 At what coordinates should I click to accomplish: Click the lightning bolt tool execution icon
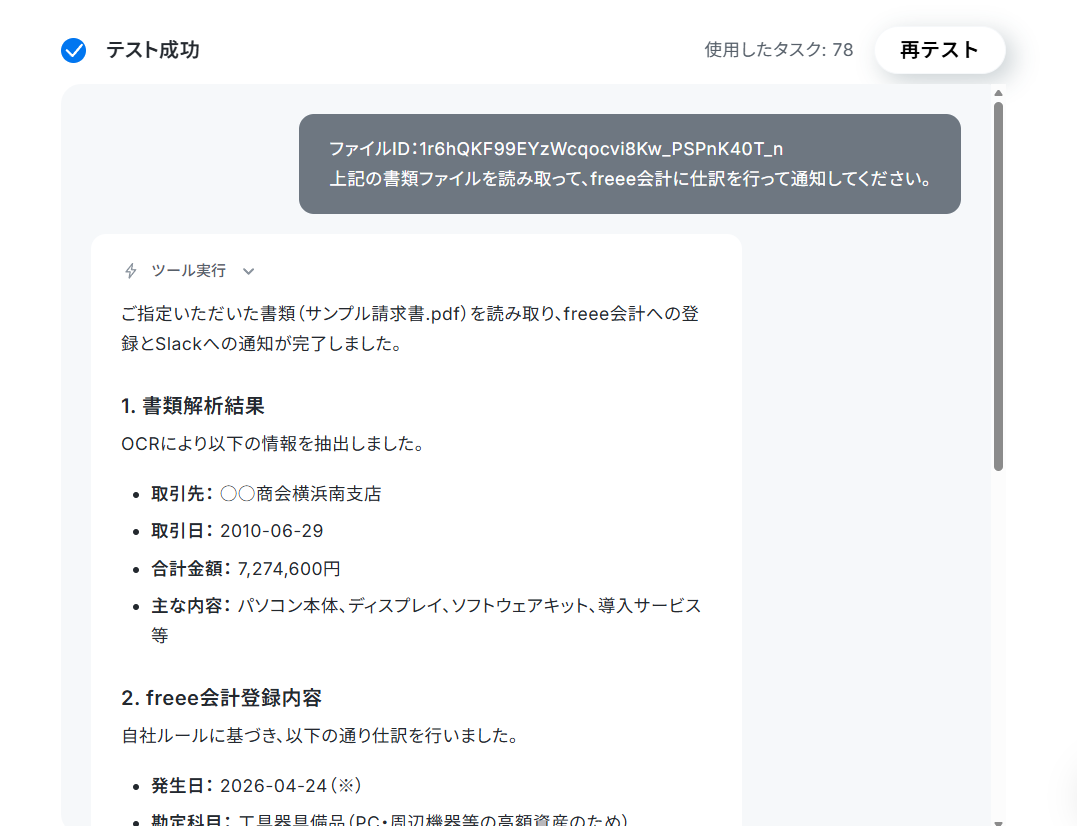[x=131, y=271]
